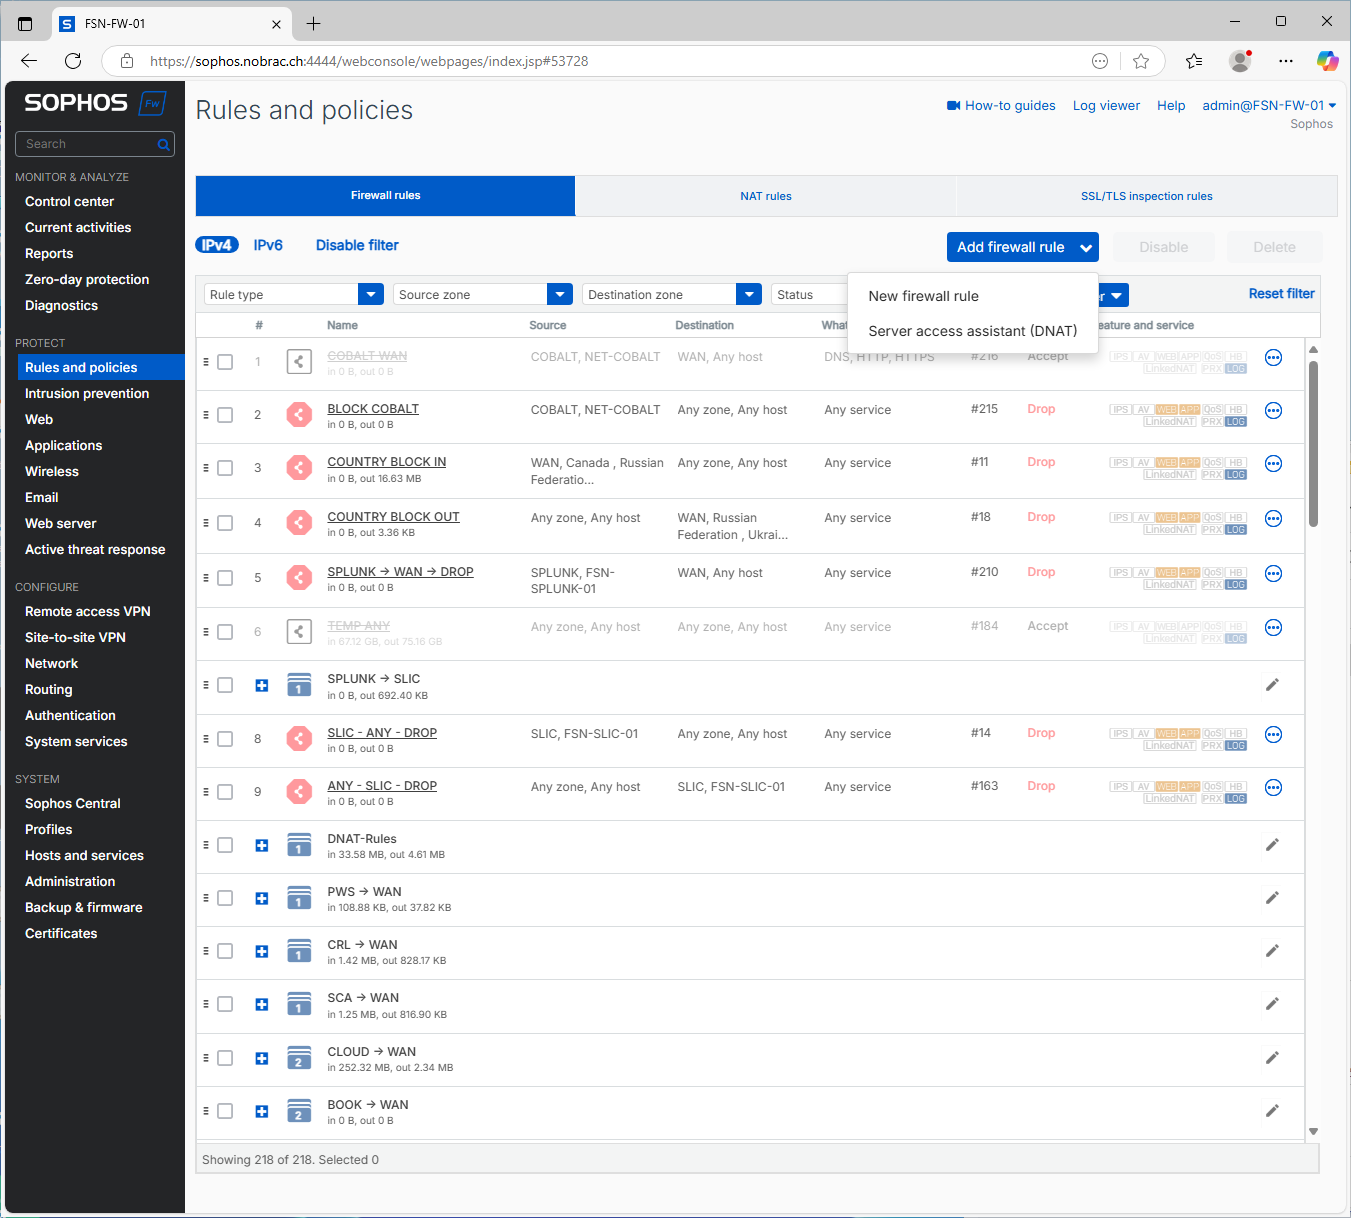Image resolution: width=1351 pixels, height=1218 pixels.
Task: Select the Firewall rules tab
Action: click(385, 196)
